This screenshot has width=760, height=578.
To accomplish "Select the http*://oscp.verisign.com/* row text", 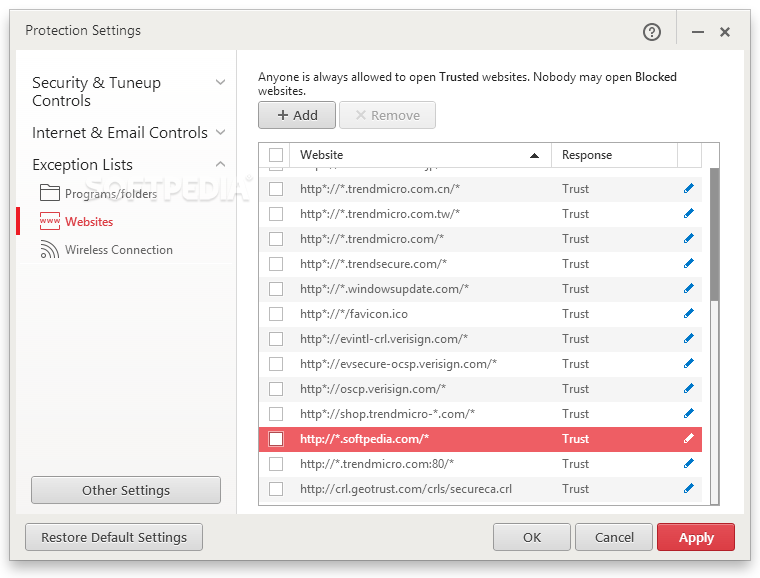I will [x=373, y=389].
